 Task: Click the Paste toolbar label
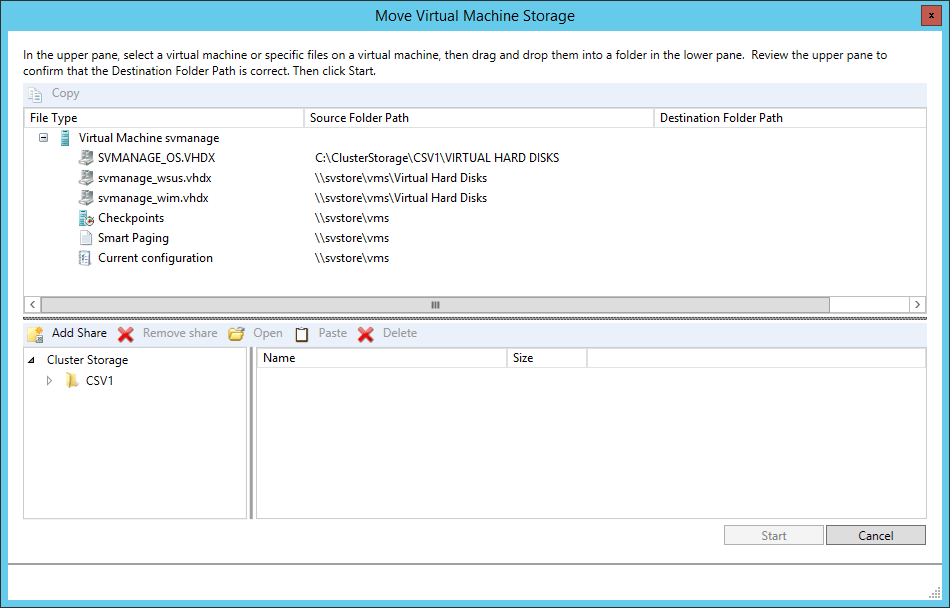tap(333, 333)
